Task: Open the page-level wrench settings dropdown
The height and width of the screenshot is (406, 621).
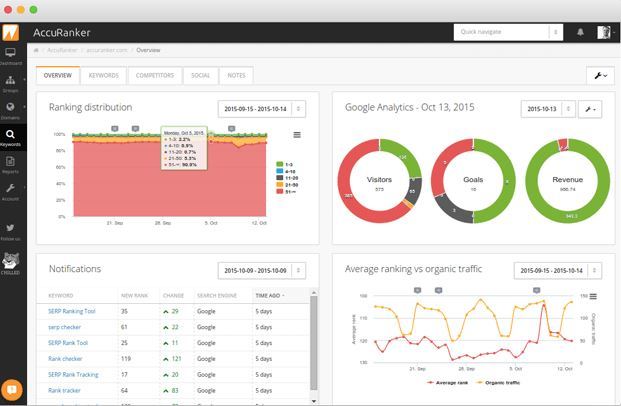Action: coord(600,75)
